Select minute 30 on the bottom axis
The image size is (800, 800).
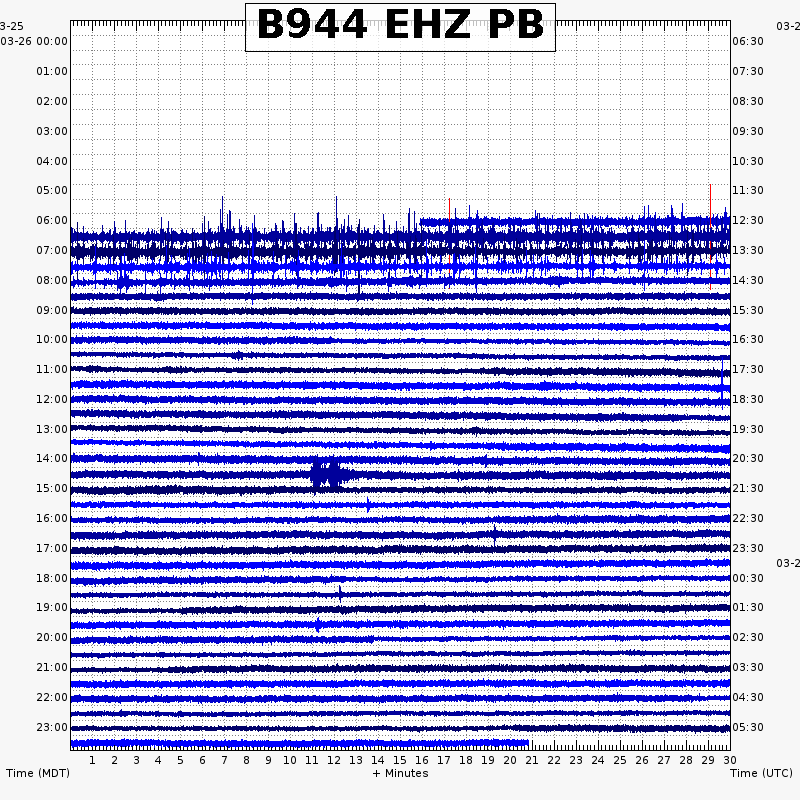pos(730,760)
